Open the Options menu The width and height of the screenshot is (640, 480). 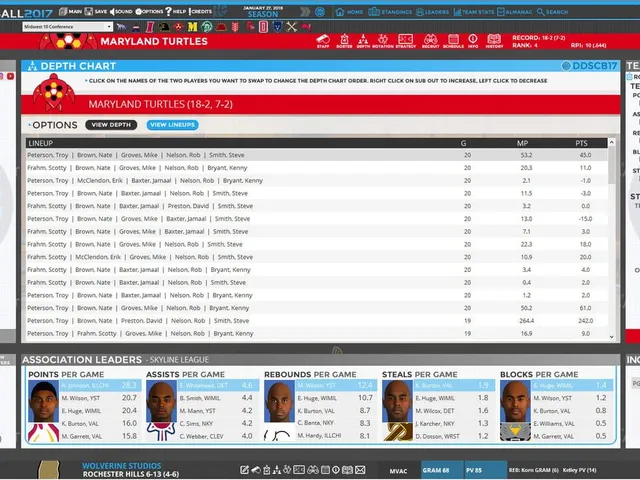[149, 11]
